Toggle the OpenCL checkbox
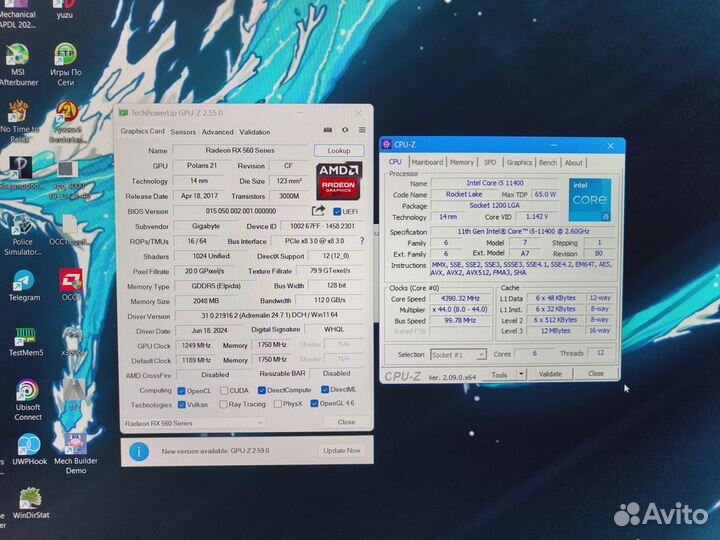 [x=181, y=391]
